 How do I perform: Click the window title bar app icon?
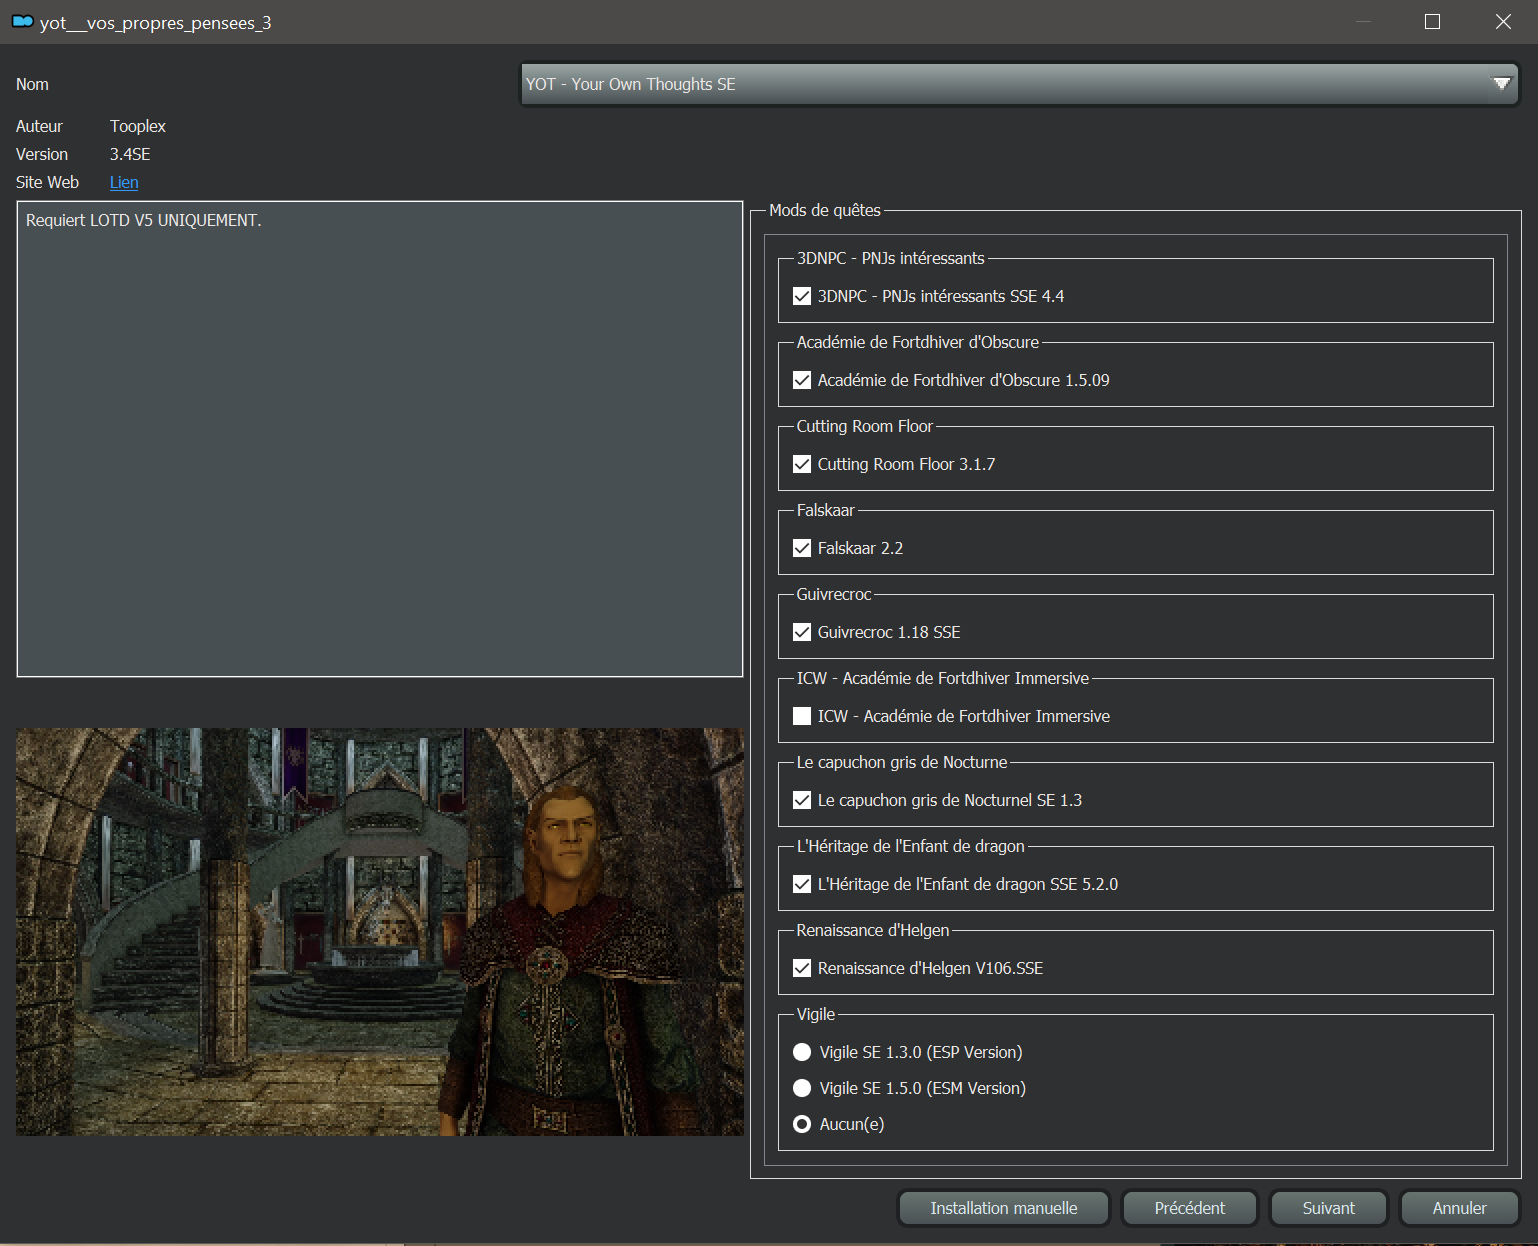(x=22, y=21)
